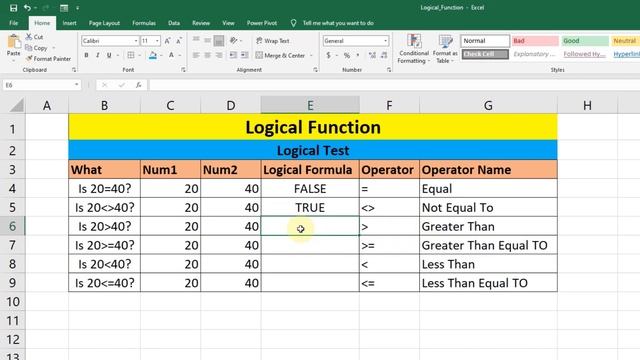Screen dimensions: 640x360
Task: Open Format as Table gallery
Action: (x=445, y=49)
